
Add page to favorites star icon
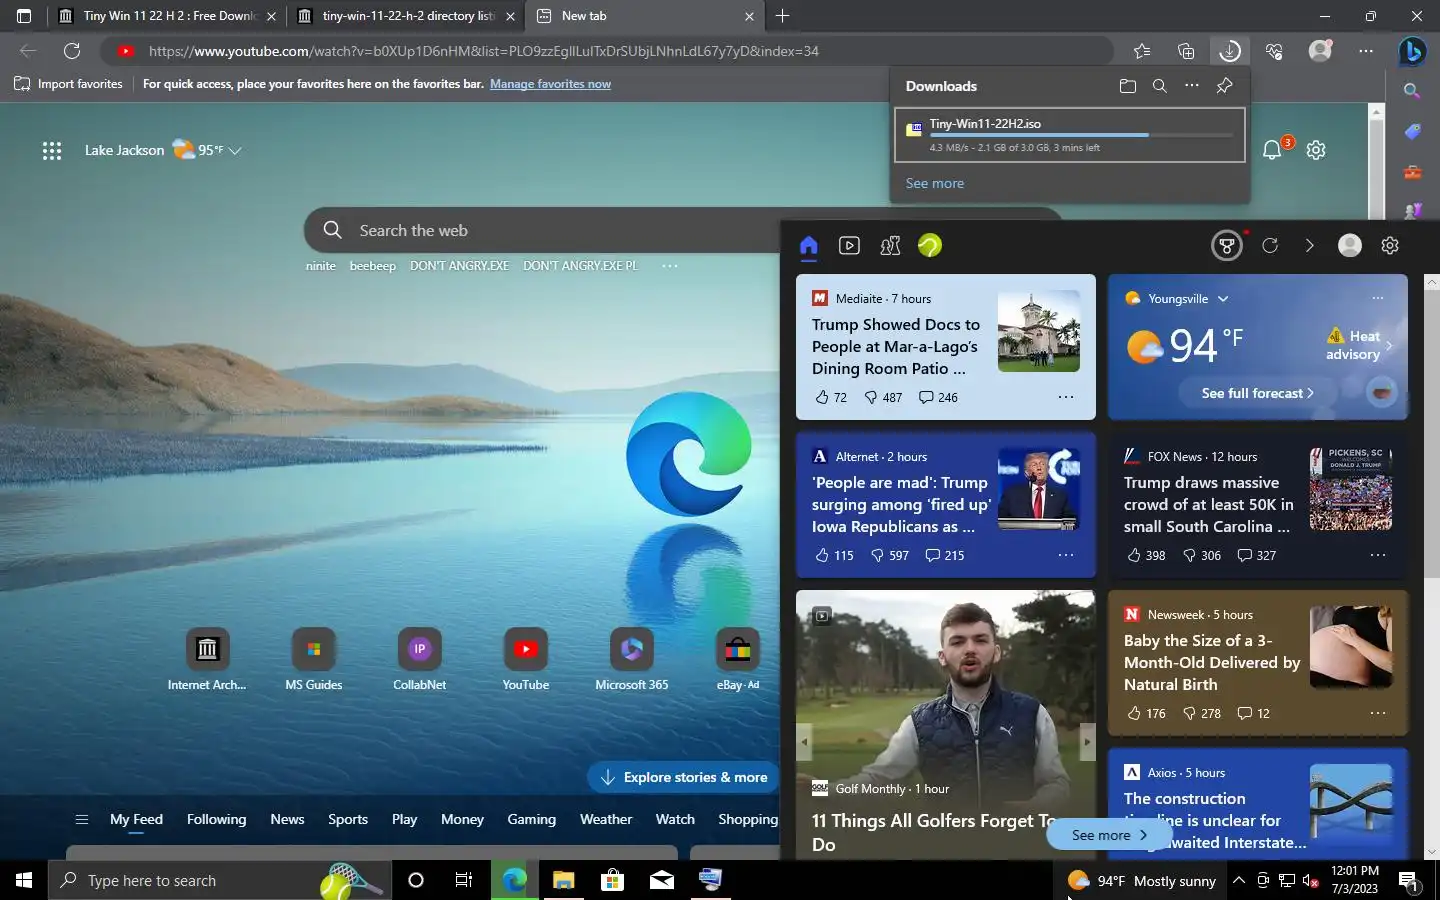pos(1142,51)
